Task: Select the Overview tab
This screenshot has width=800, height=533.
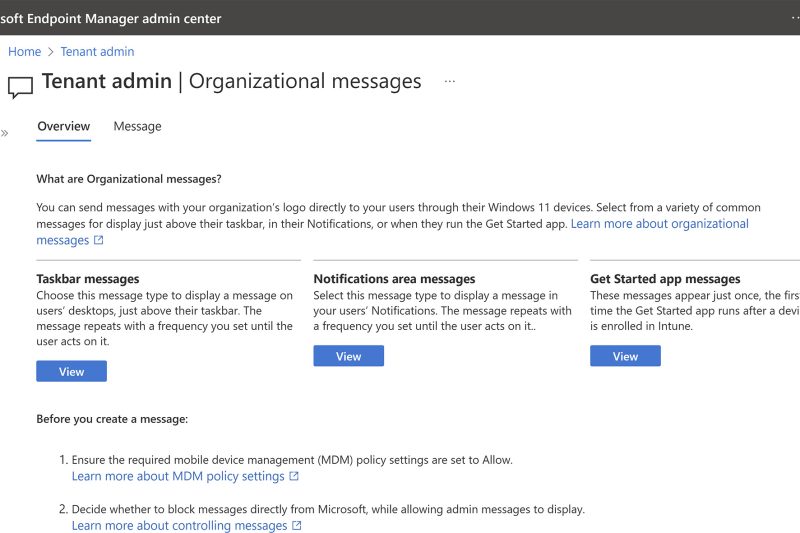Action: 64,126
